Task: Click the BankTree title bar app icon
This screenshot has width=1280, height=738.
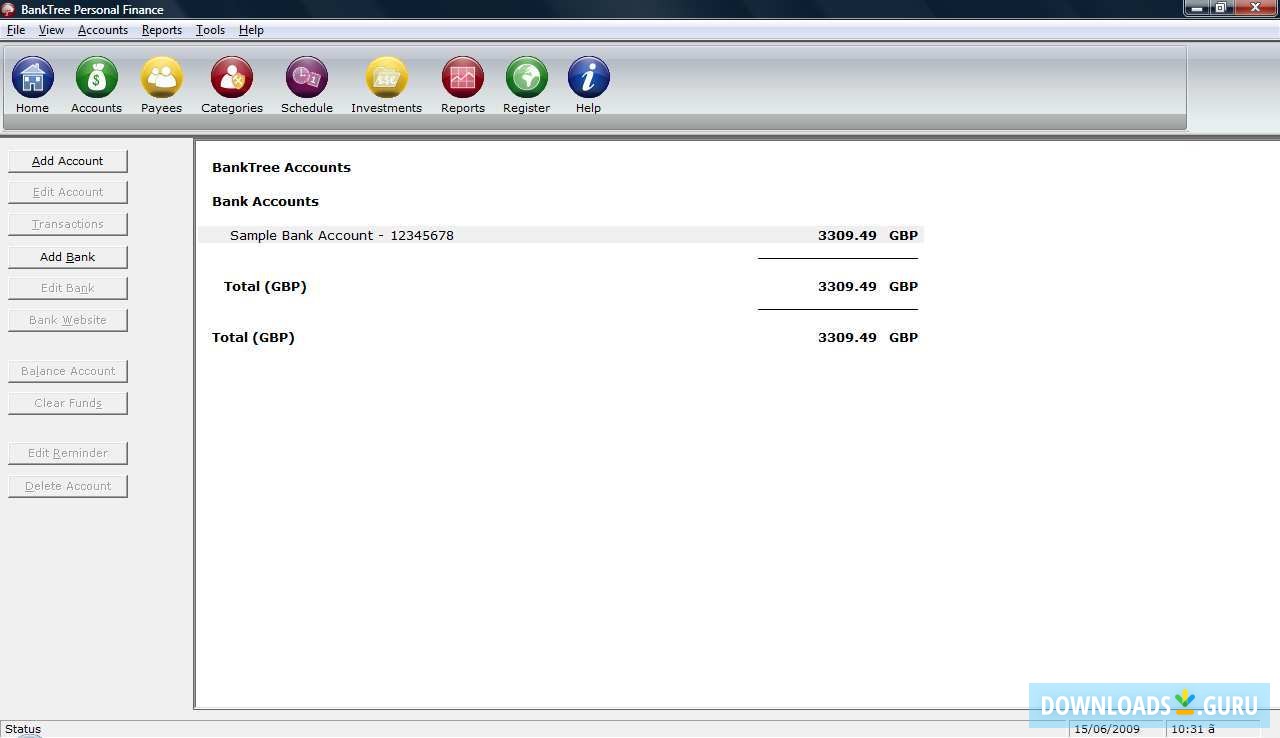Action: [x=8, y=9]
